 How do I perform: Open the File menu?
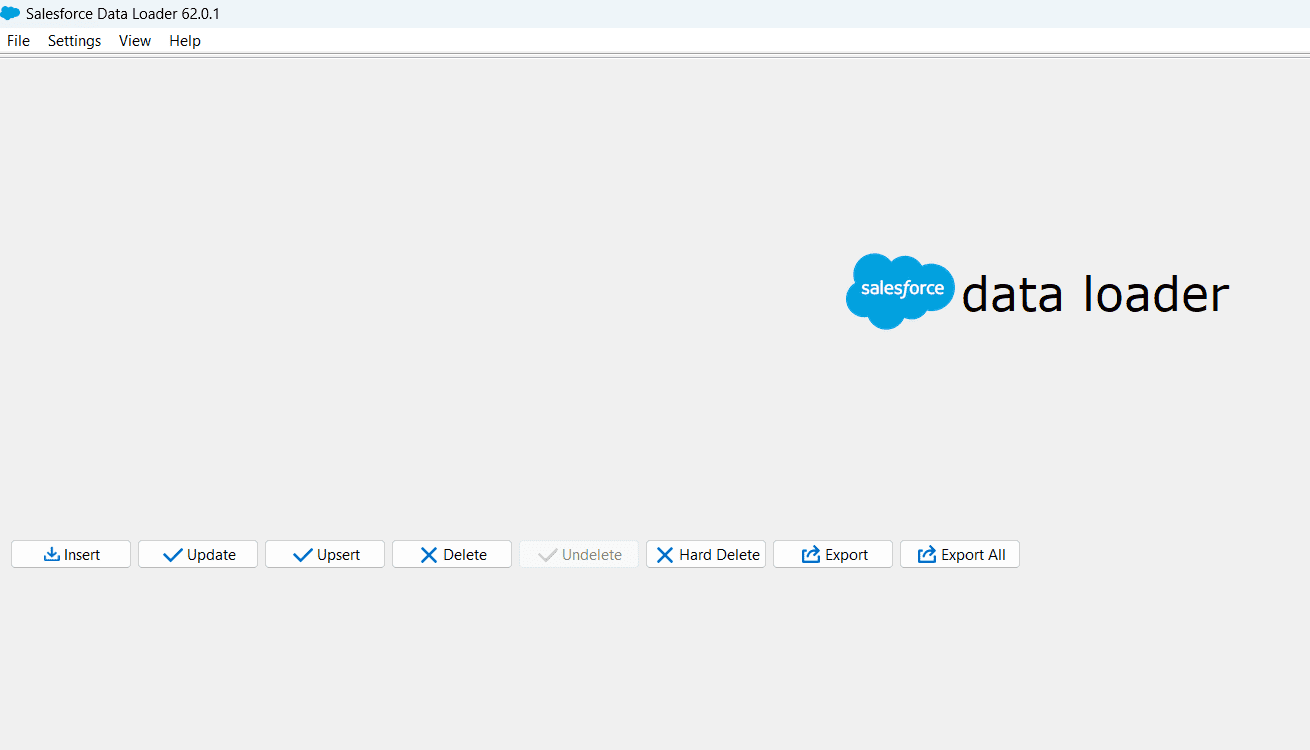(x=18, y=40)
